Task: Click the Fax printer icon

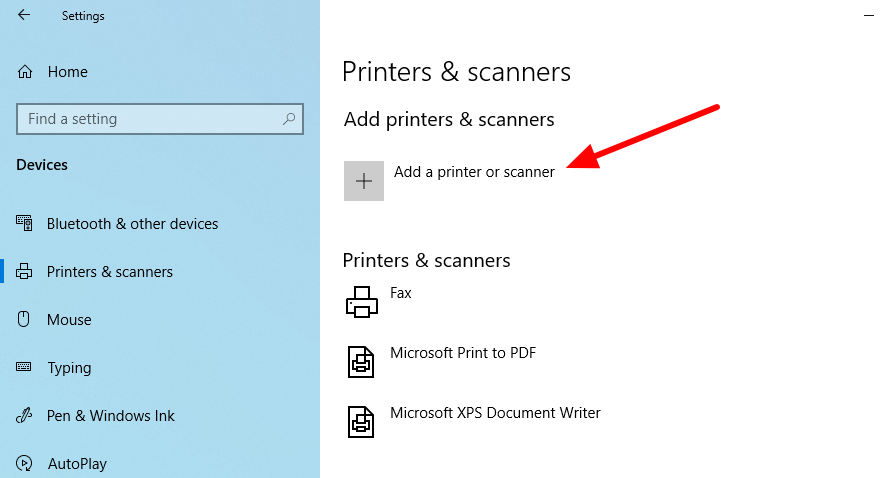Action: click(362, 302)
